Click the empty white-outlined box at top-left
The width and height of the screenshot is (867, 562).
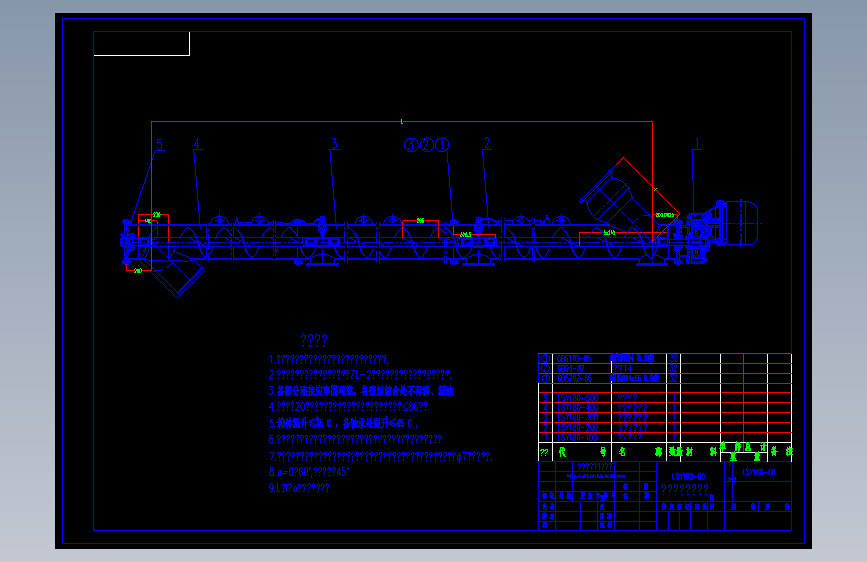click(142, 43)
